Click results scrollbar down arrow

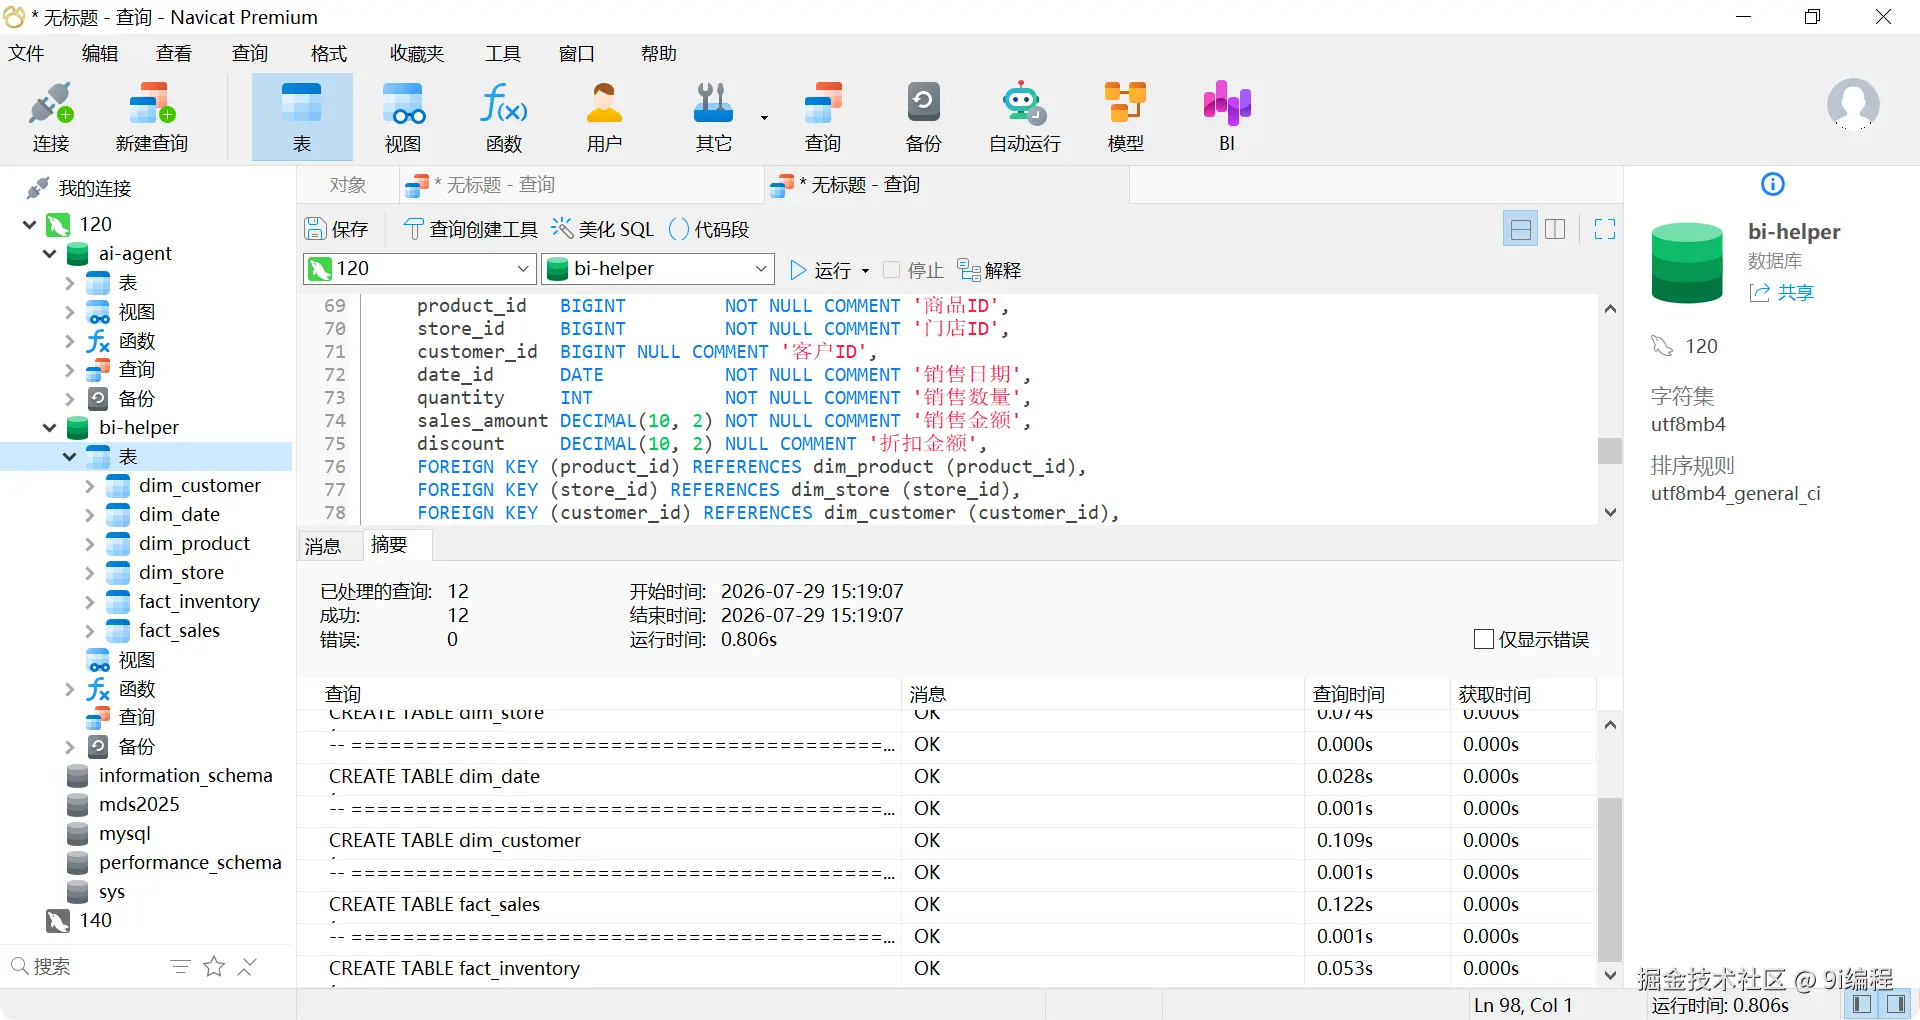pyautogui.click(x=1610, y=975)
